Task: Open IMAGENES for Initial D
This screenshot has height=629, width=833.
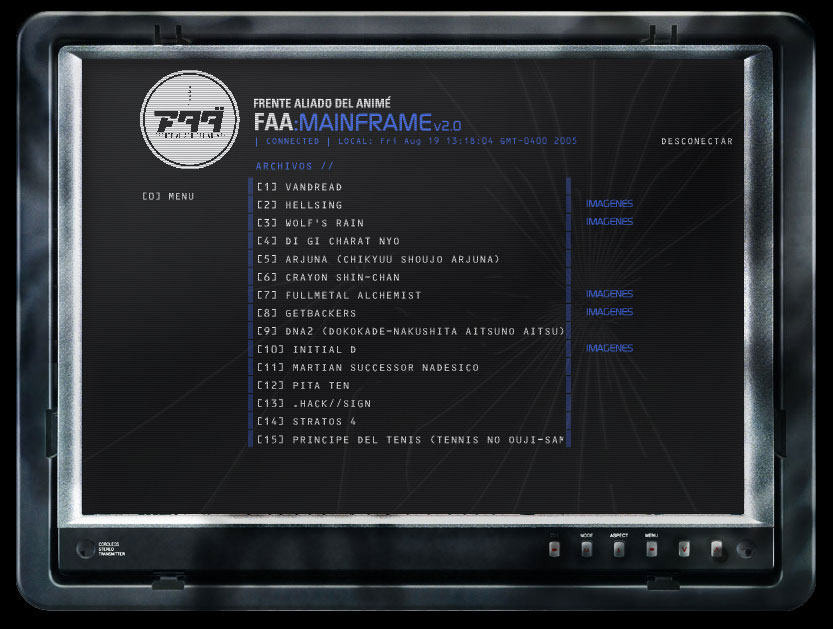Action: (609, 348)
